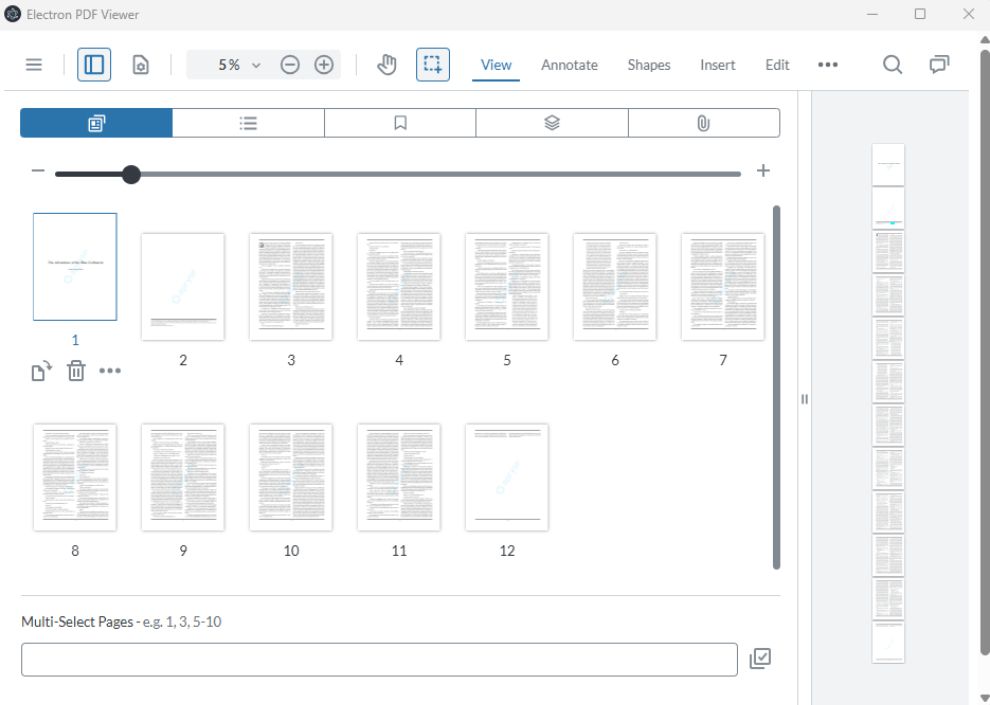The height and width of the screenshot is (705, 990).
Task: Click the zoom in plus circle icon
Action: click(324, 64)
